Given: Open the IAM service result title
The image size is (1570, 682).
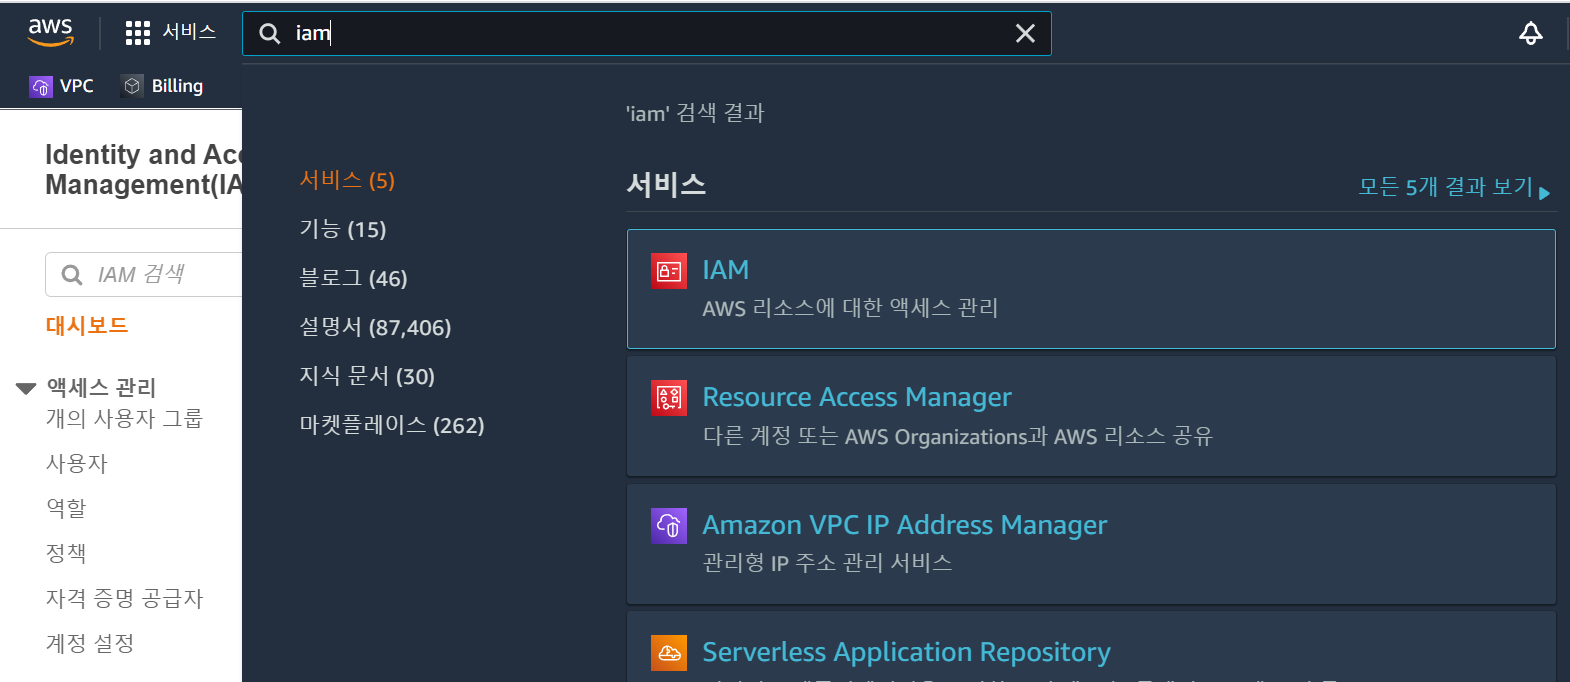Looking at the screenshot, I should (725, 270).
